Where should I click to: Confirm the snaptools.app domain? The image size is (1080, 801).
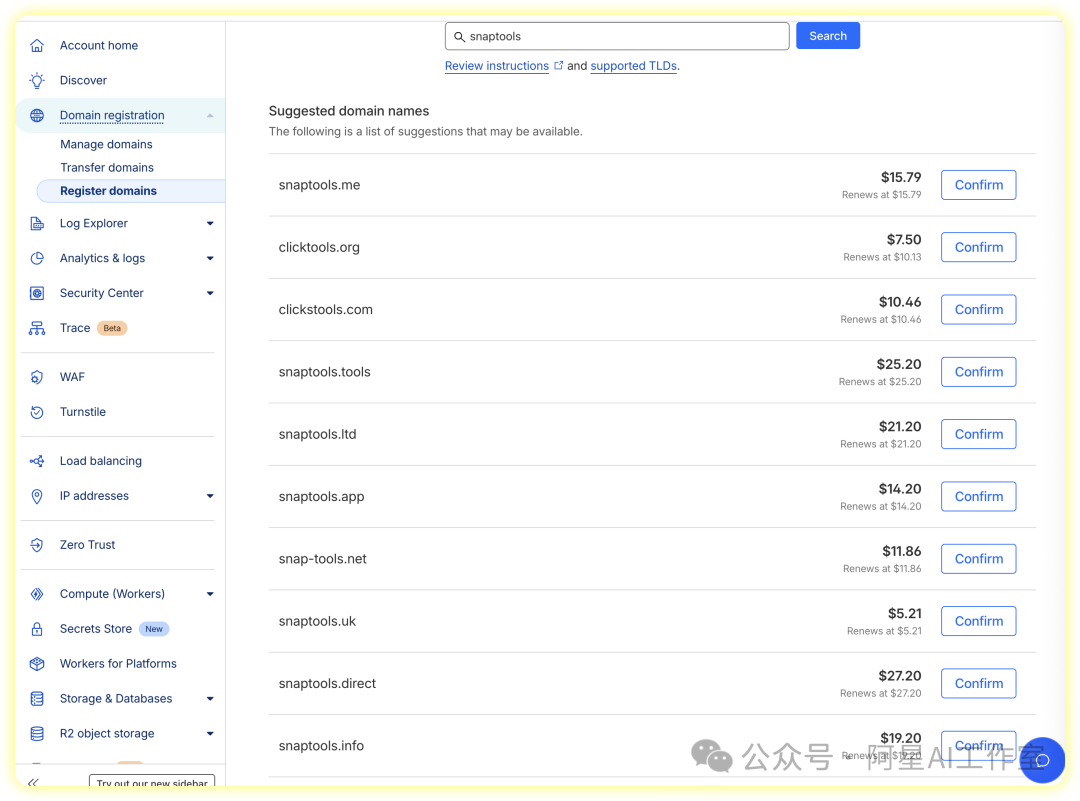coord(978,497)
